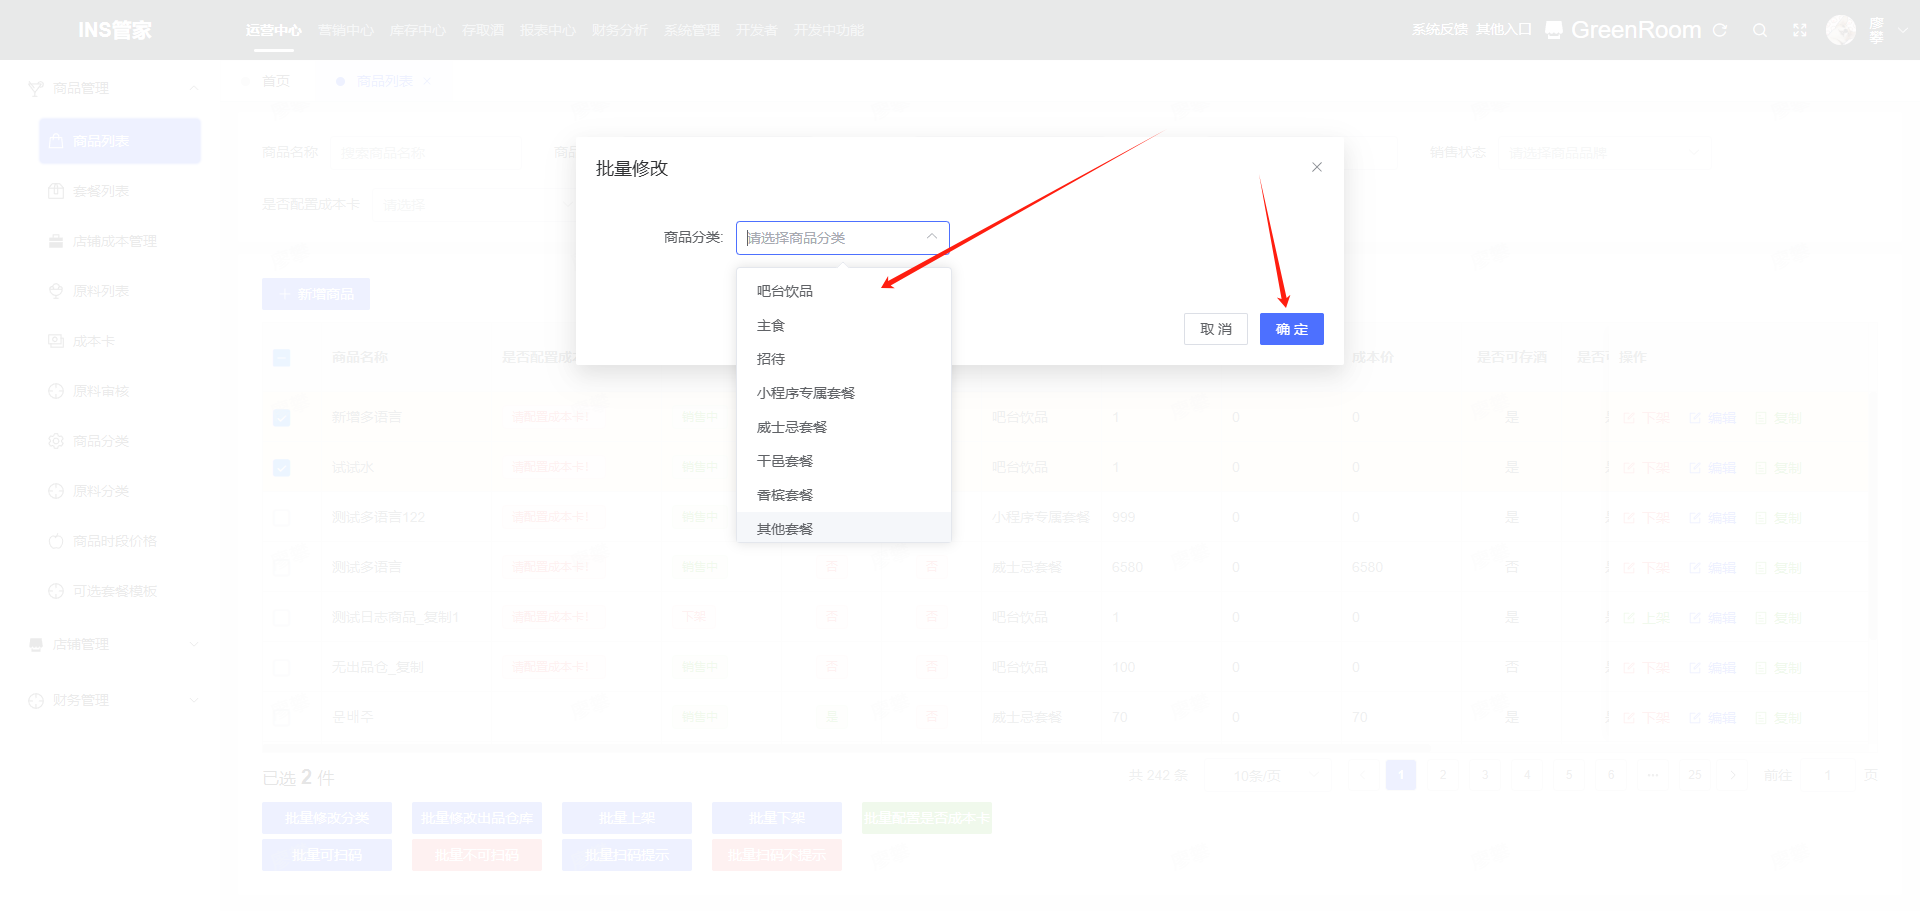Image resolution: width=1920 pixels, height=911 pixels.
Task: Click 编辑 for the 新增多语言 row
Action: coord(1713,418)
